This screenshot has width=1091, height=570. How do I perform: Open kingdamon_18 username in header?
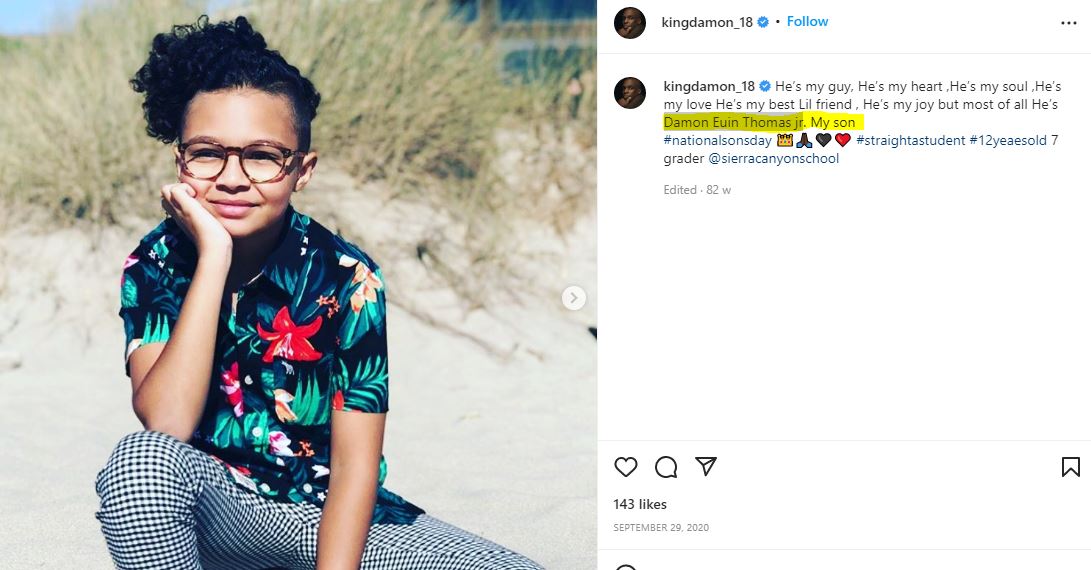coord(707,22)
